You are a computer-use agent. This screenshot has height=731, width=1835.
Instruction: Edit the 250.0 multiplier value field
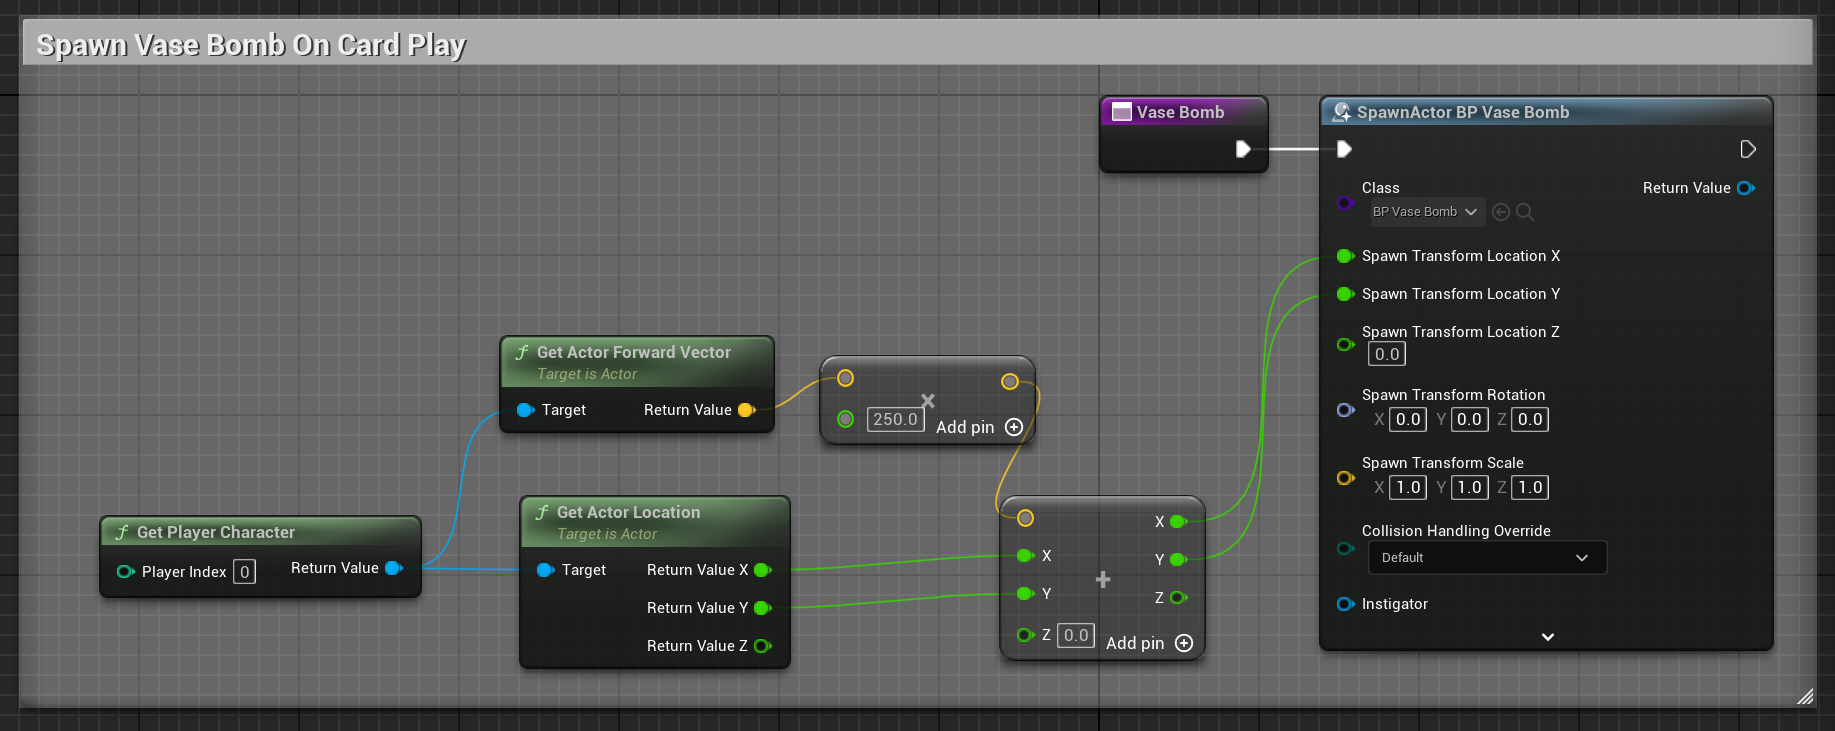coord(895,420)
